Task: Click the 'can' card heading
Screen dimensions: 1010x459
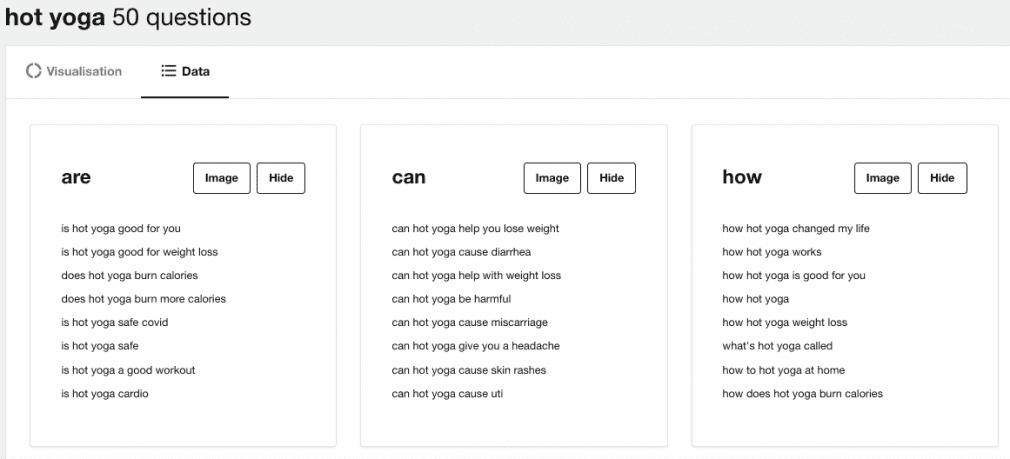Action: pos(409,178)
